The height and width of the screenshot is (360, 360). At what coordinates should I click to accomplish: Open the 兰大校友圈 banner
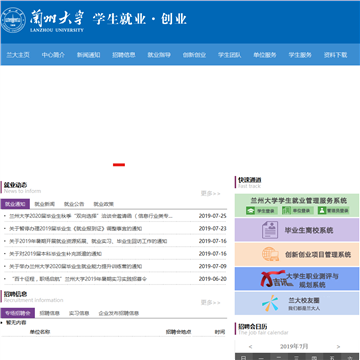(297, 303)
